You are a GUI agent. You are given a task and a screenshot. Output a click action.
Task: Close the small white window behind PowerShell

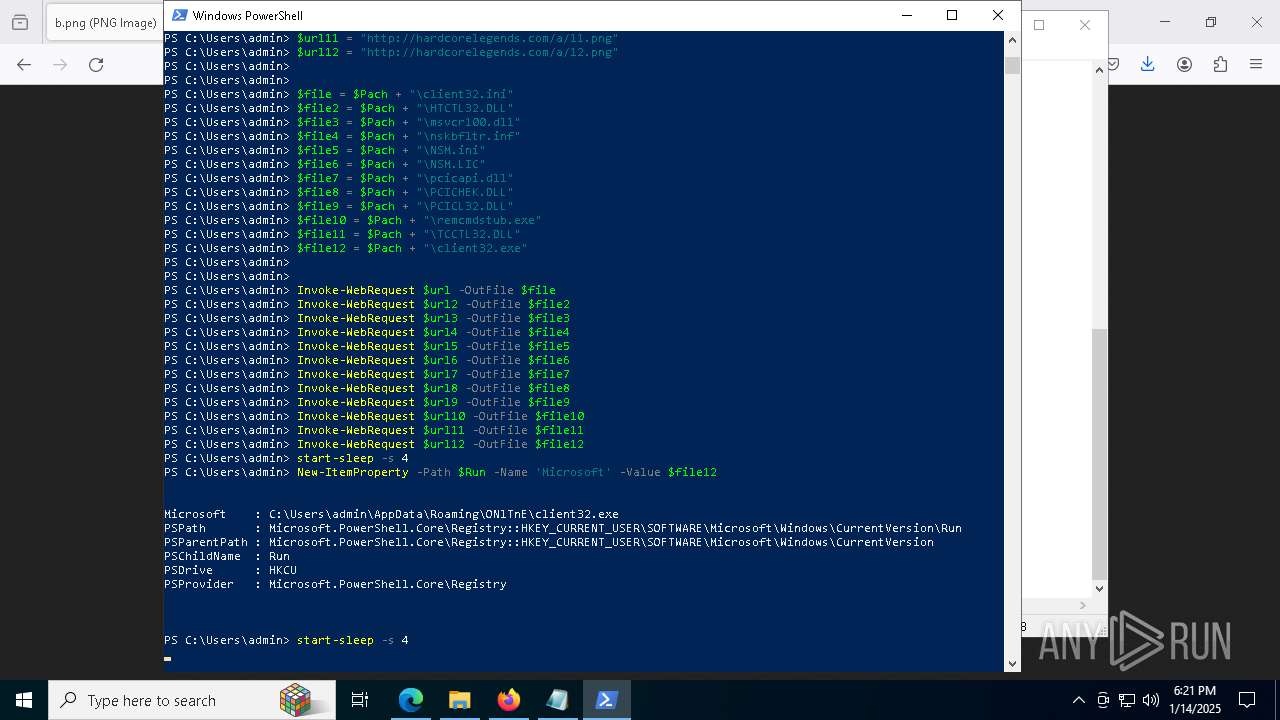point(1085,25)
